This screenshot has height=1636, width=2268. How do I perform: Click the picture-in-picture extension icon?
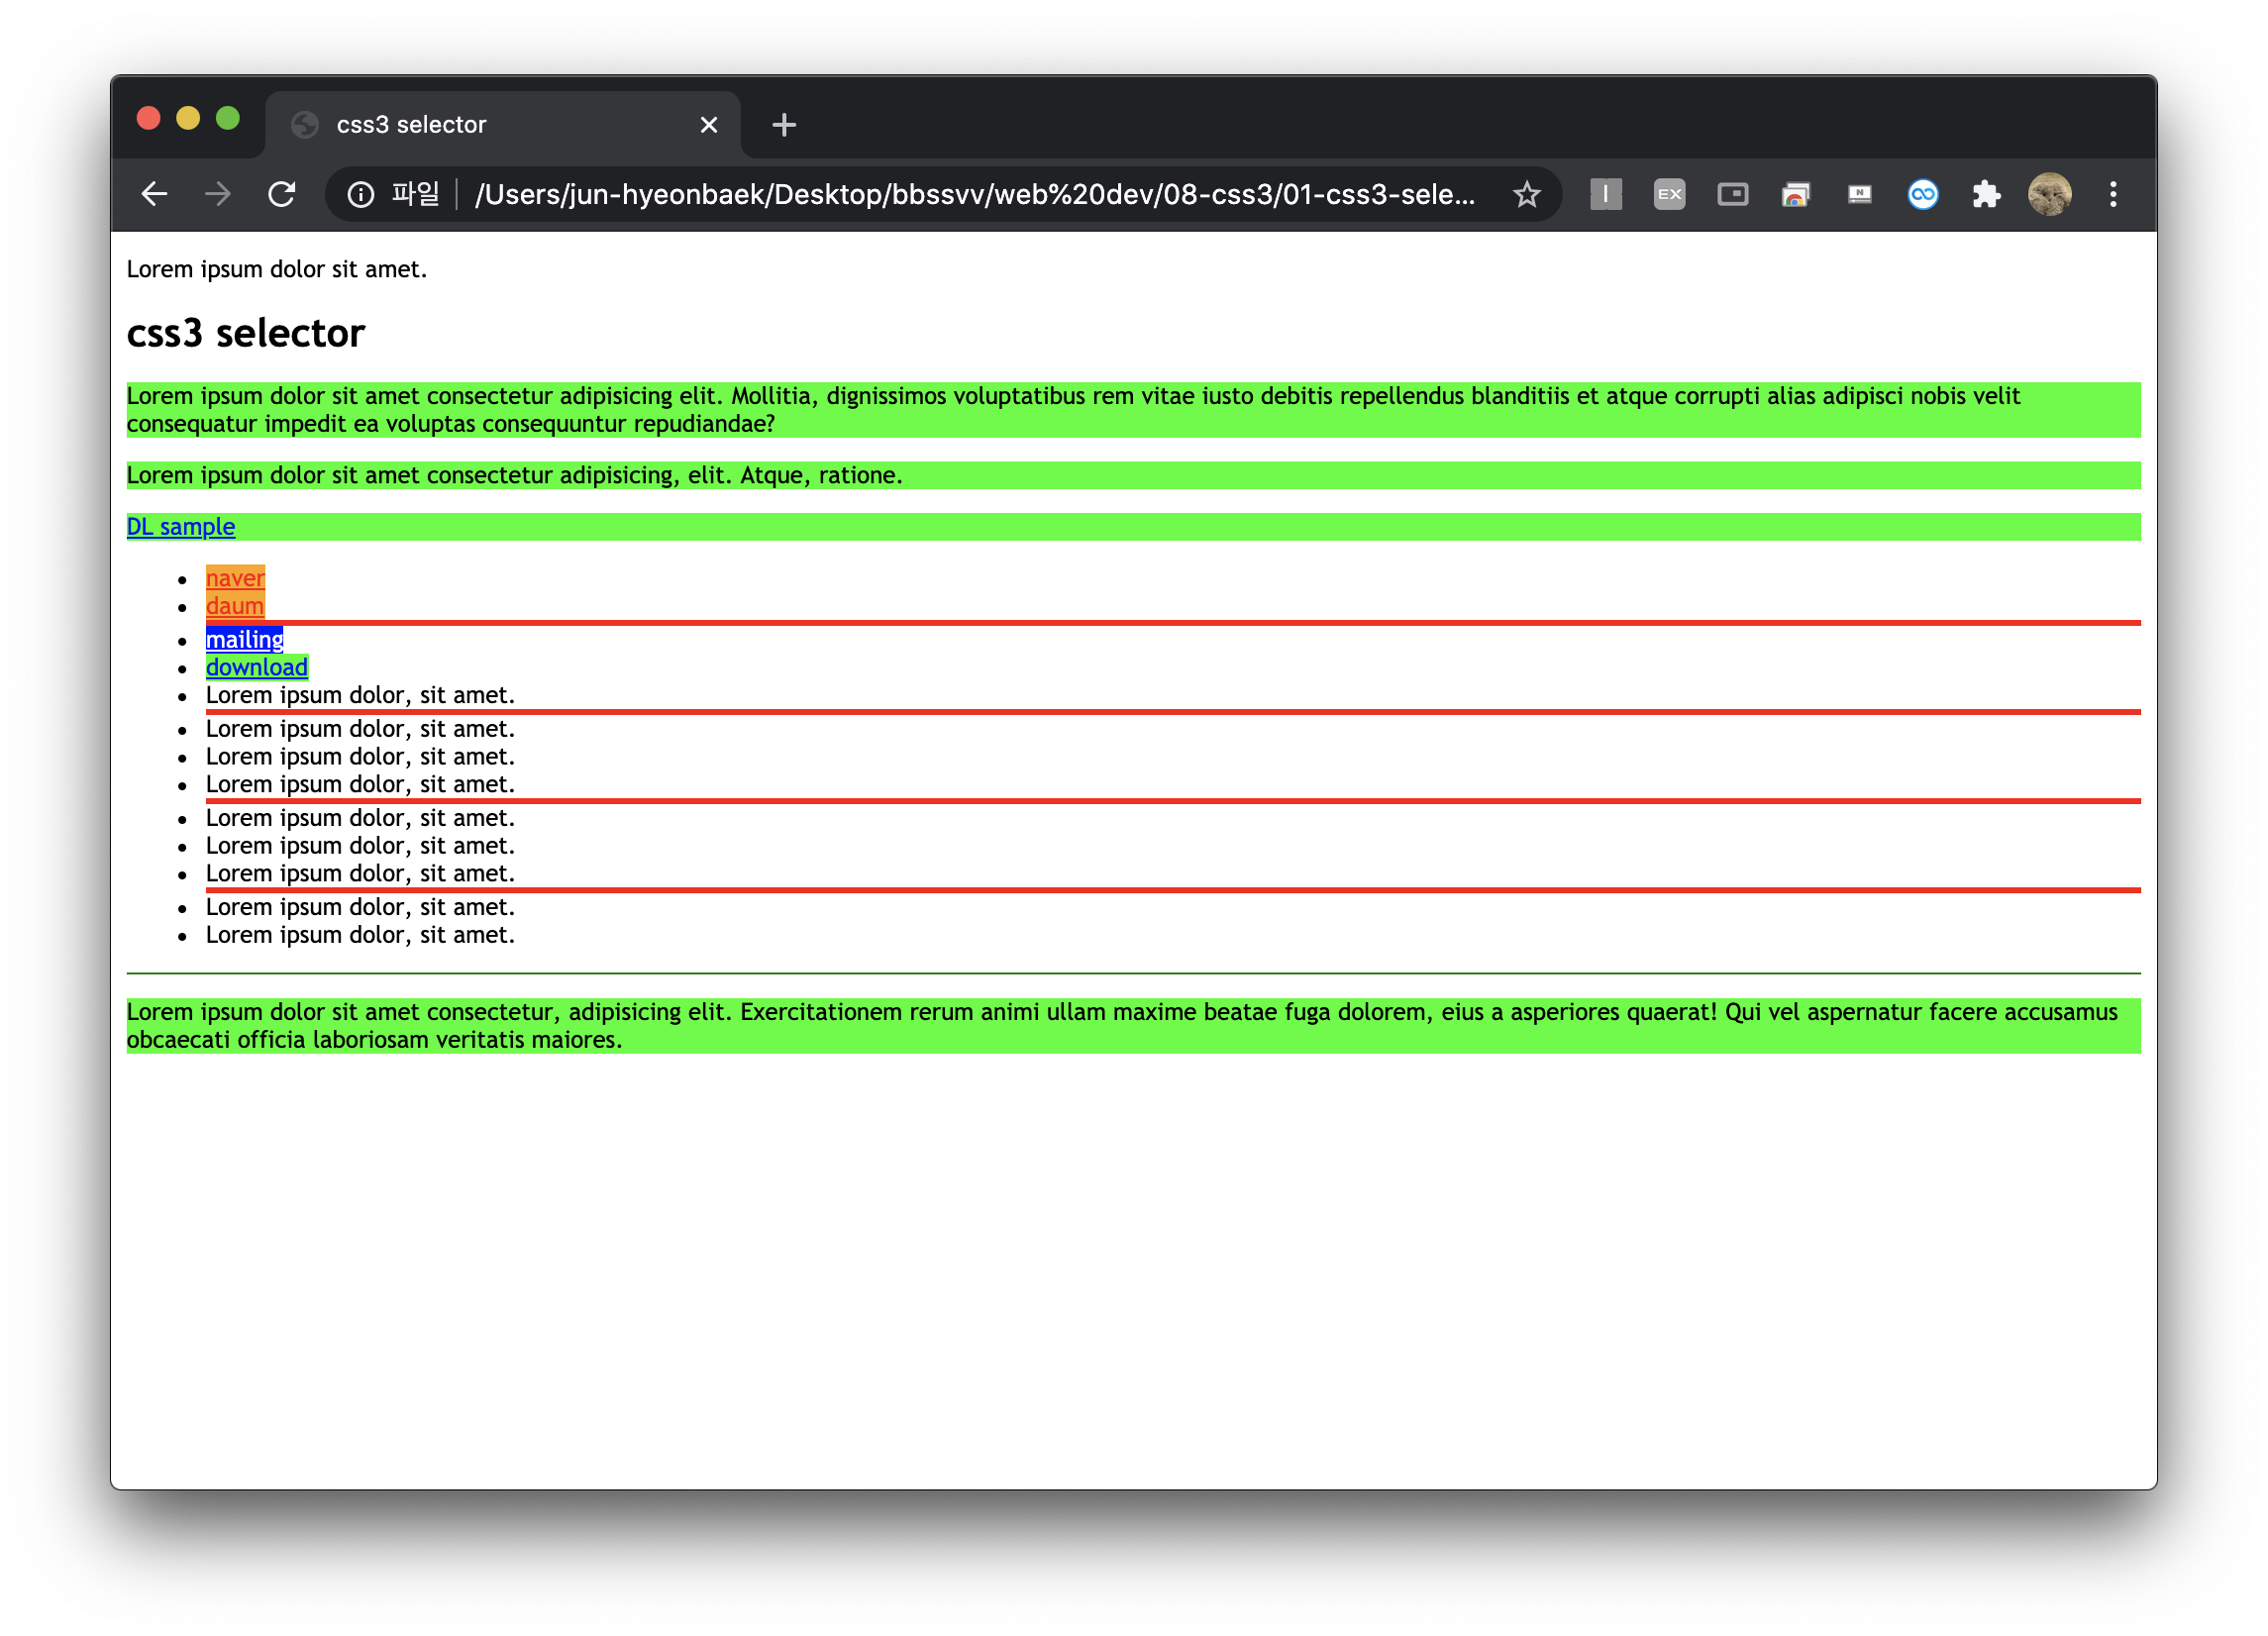coord(1732,194)
